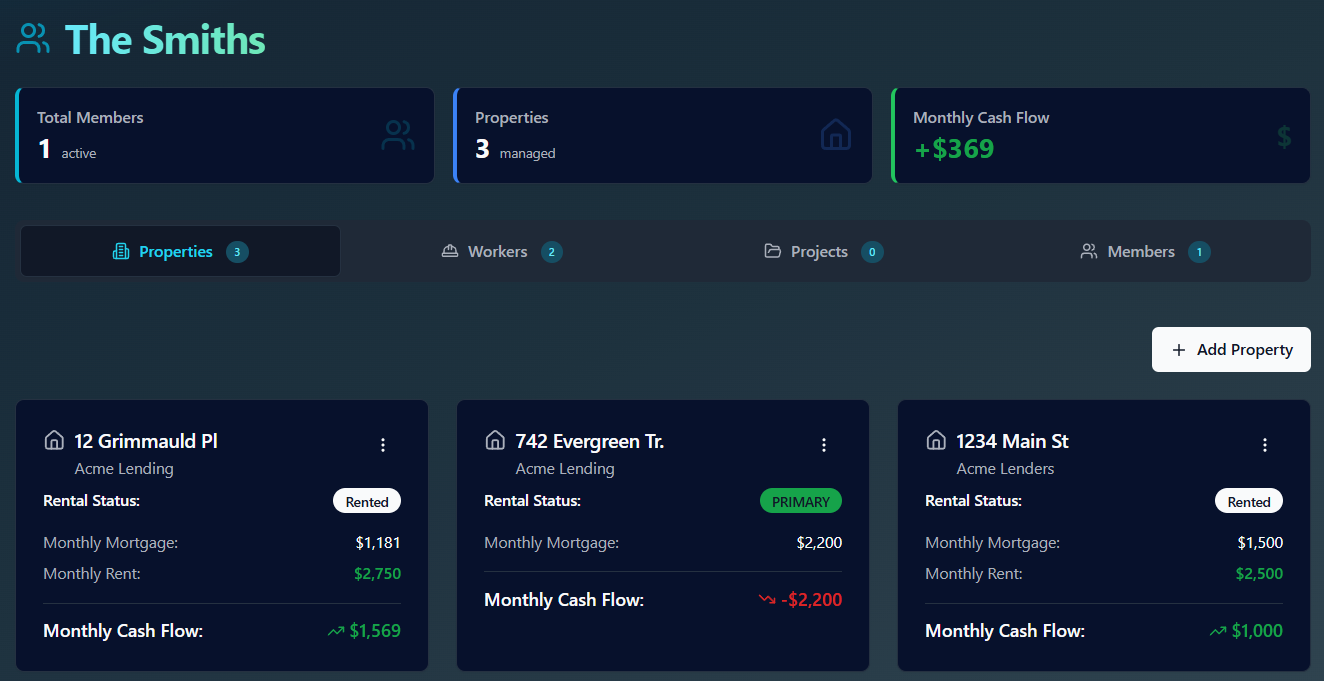Image resolution: width=1324 pixels, height=681 pixels.
Task: Click the house icon next to 12 Grimmauld Pl
Action: [x=54, y=440]
